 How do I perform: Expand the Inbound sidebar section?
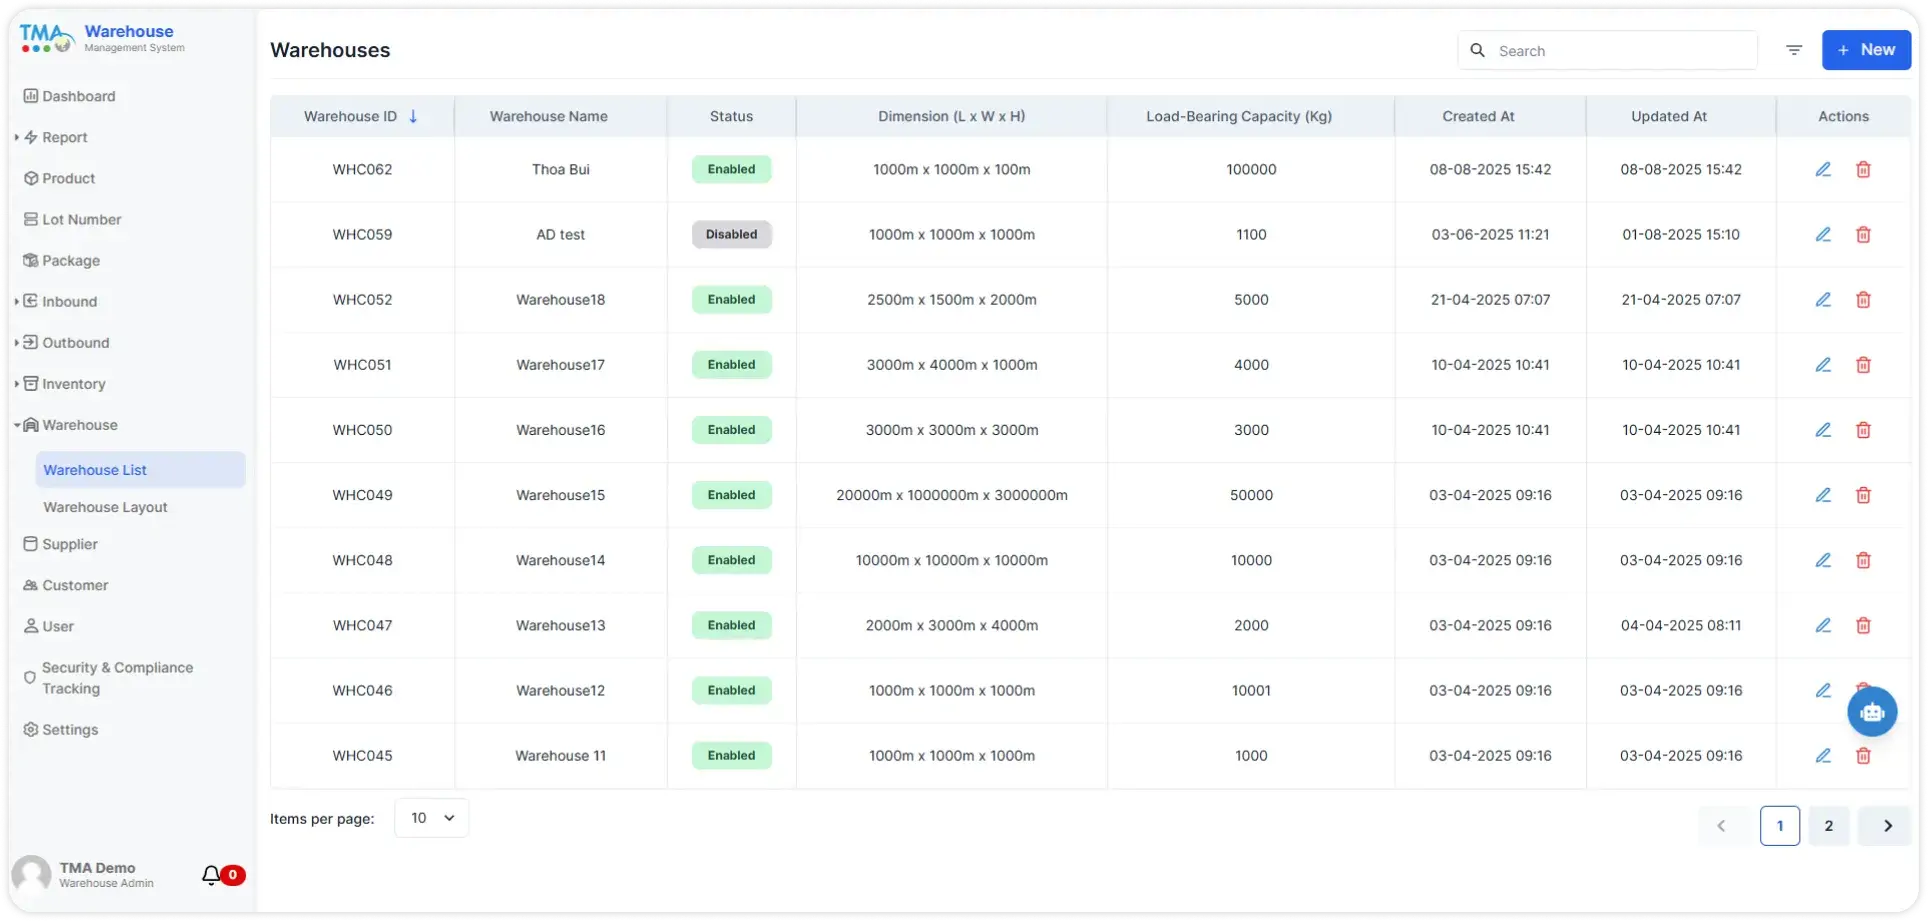[69, 301]
